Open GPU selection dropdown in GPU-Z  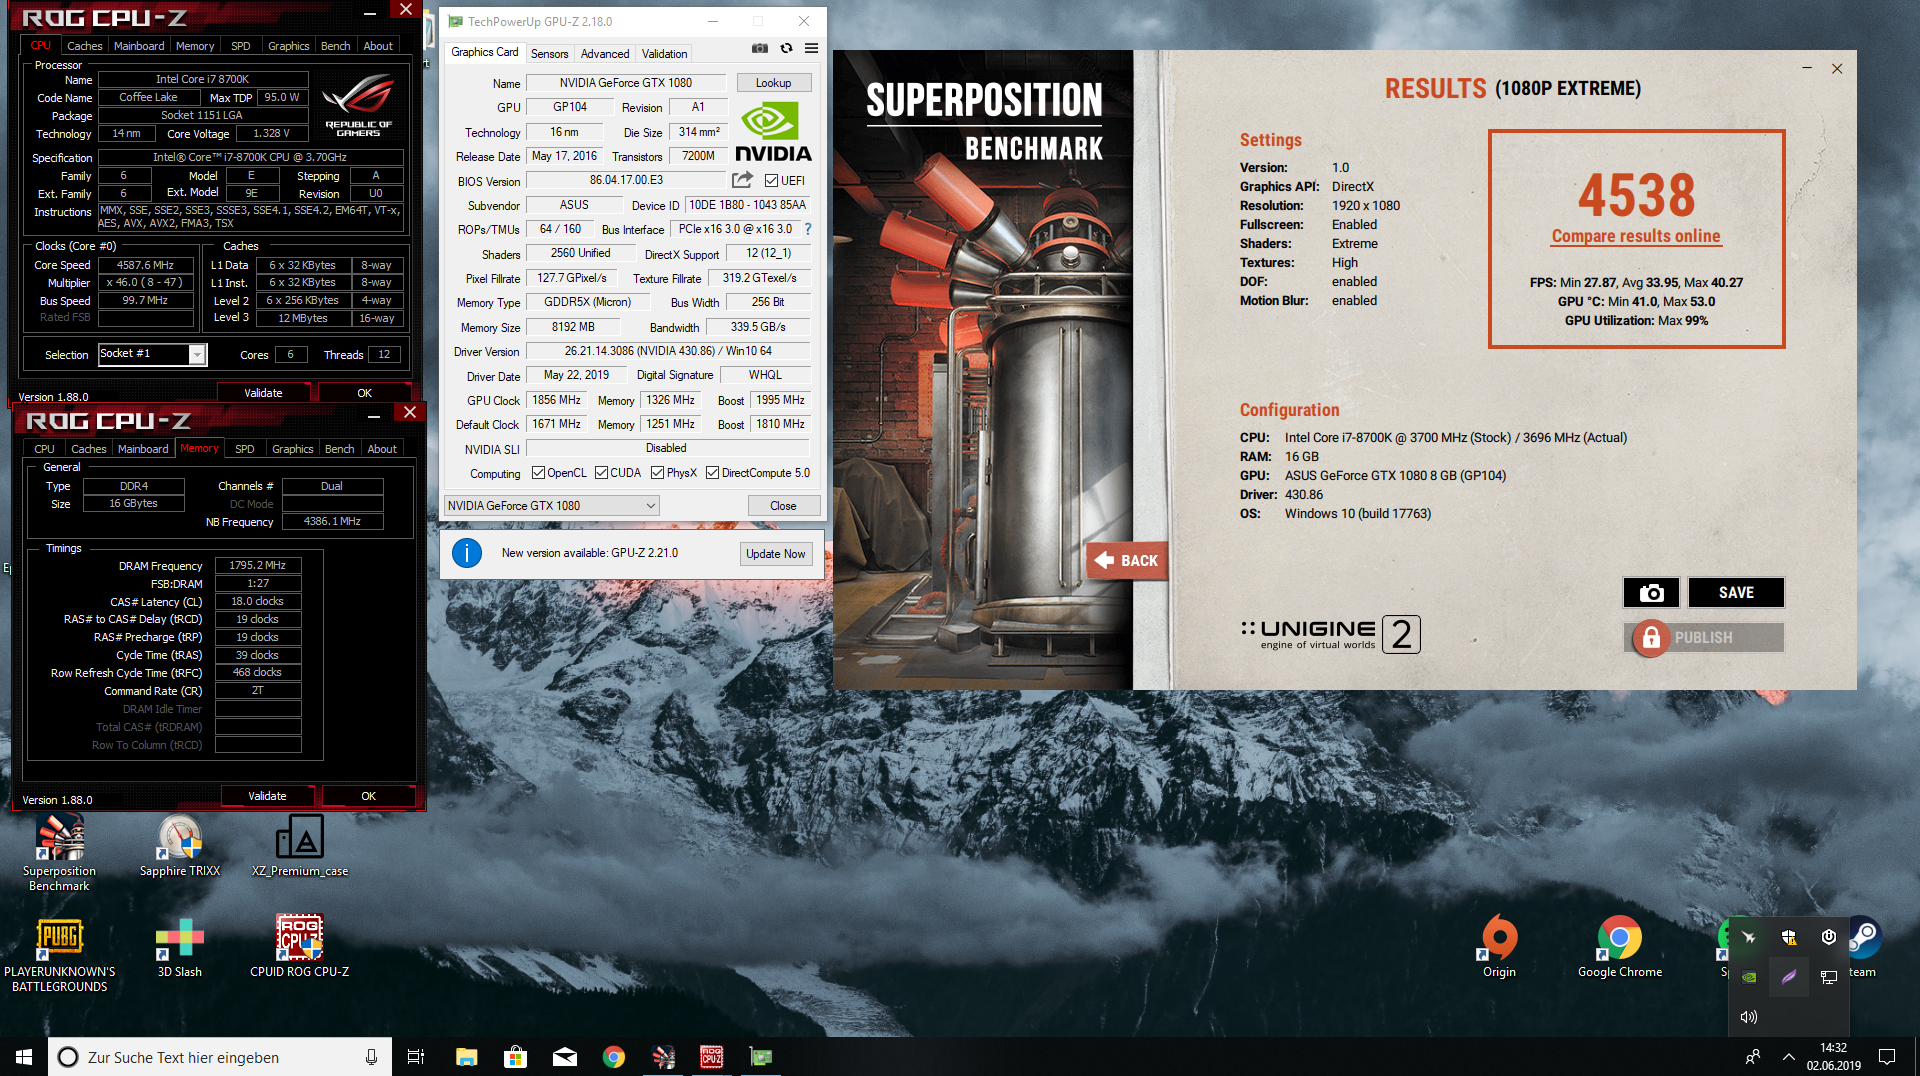click(x=551, y=506)
